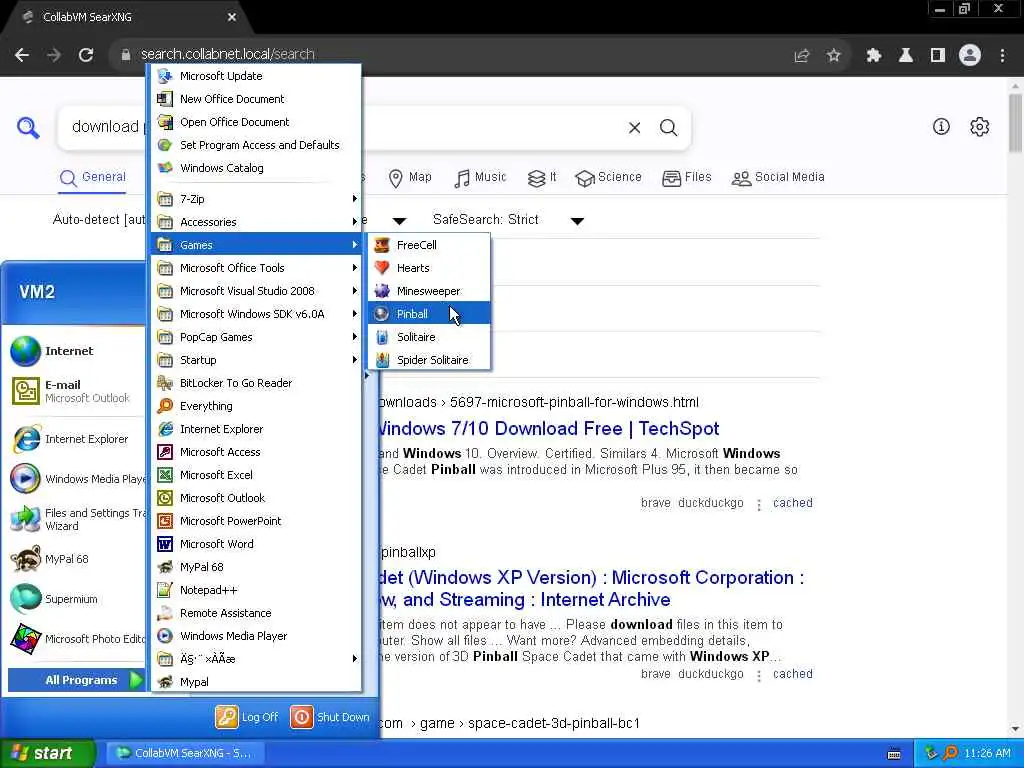This screenshot has width=1024, height=768.
Task: Launch Pinball from the Games submenu
Action: click(x=429, y=314)
